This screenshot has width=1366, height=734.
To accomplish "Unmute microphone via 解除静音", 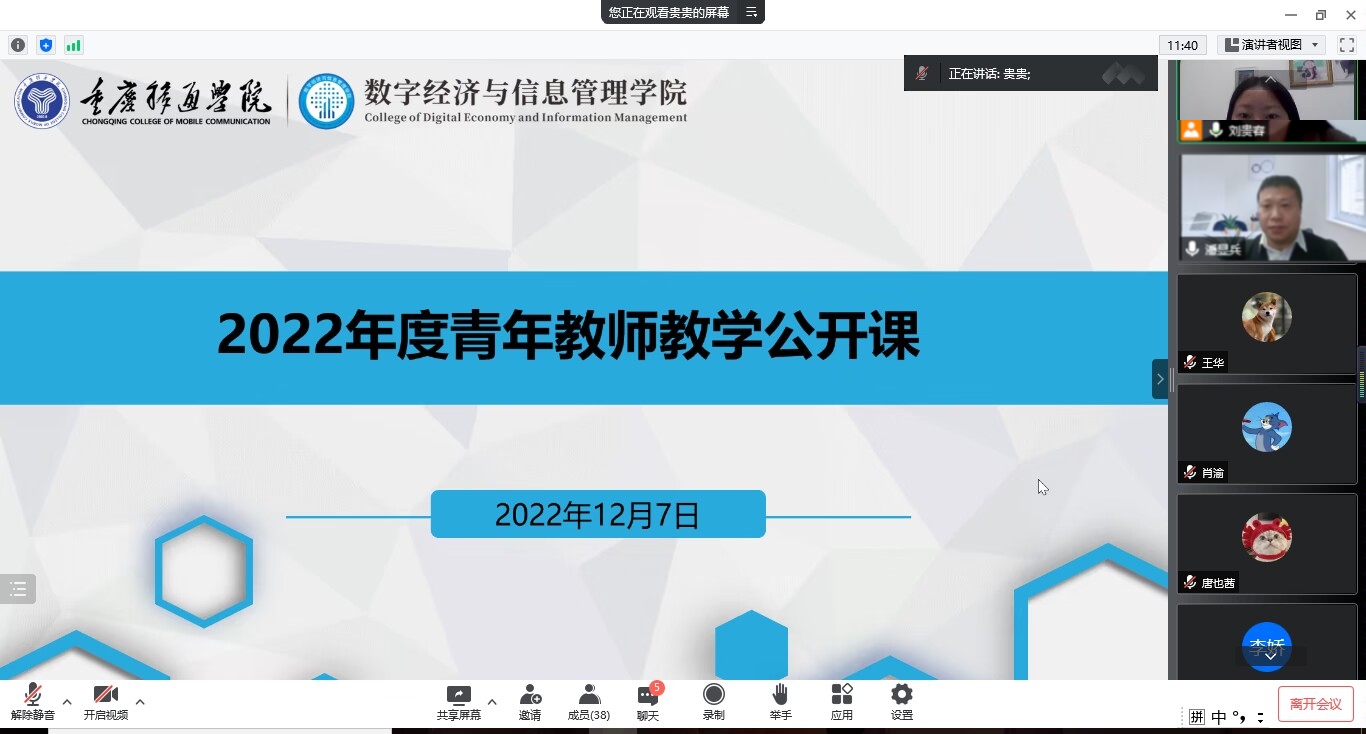I will click(32, 697).
